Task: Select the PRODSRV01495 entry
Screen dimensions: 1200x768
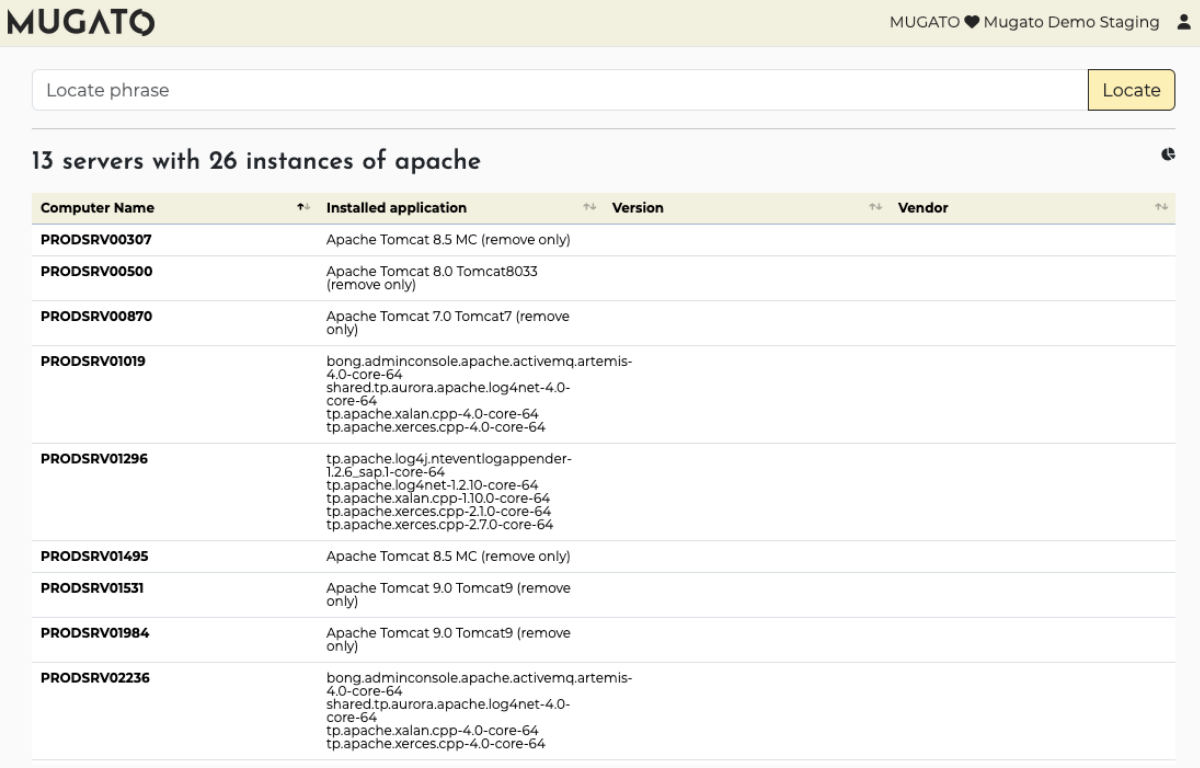Action: [x=94, y=556]
